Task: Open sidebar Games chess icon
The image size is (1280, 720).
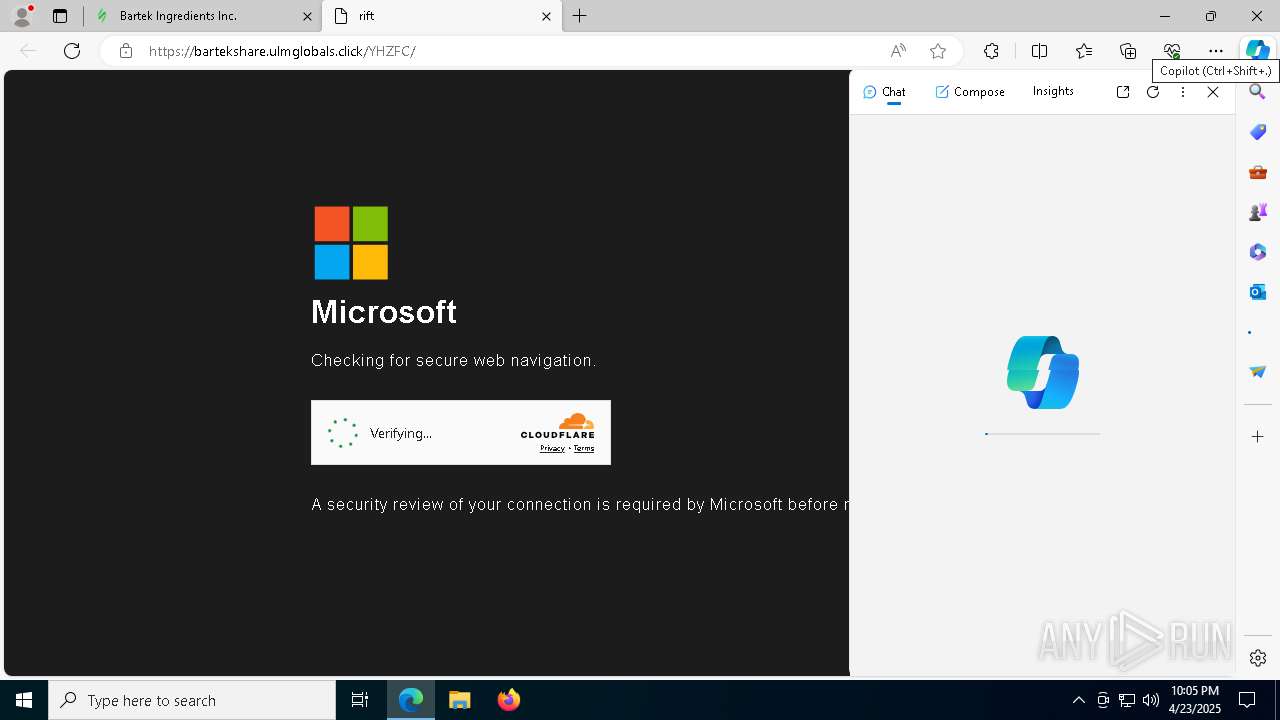Action: coord(1258,212)
